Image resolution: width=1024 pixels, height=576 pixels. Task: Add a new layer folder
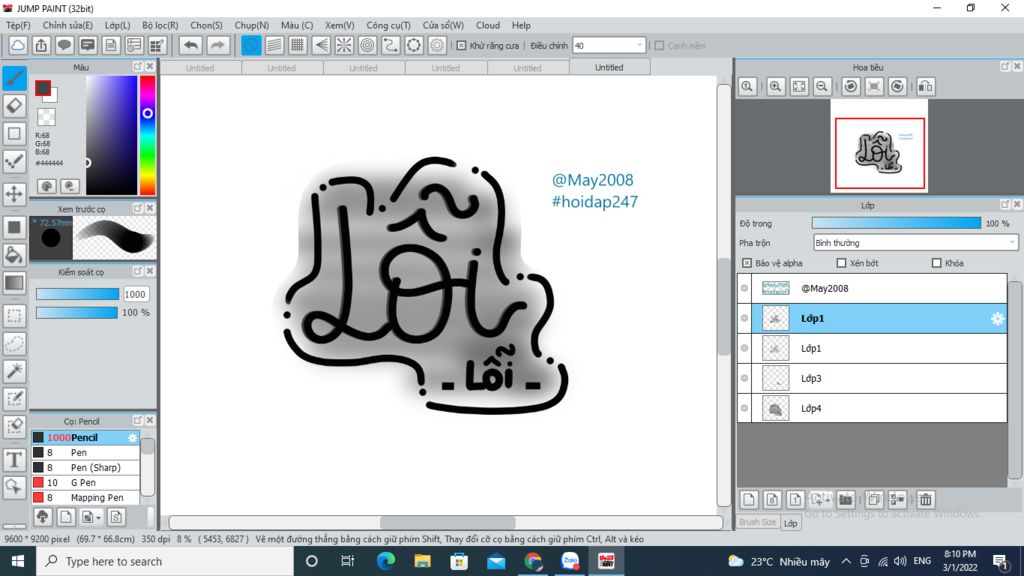point(846,500)
